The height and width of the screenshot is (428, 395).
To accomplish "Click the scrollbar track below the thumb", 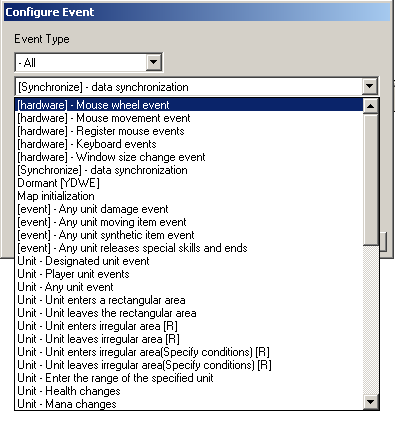I will 371,320.
